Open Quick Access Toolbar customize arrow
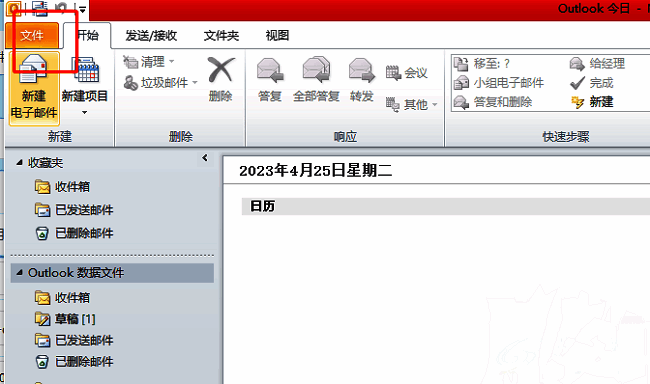This screenshot has width=650, height=384. click(82, 10)
